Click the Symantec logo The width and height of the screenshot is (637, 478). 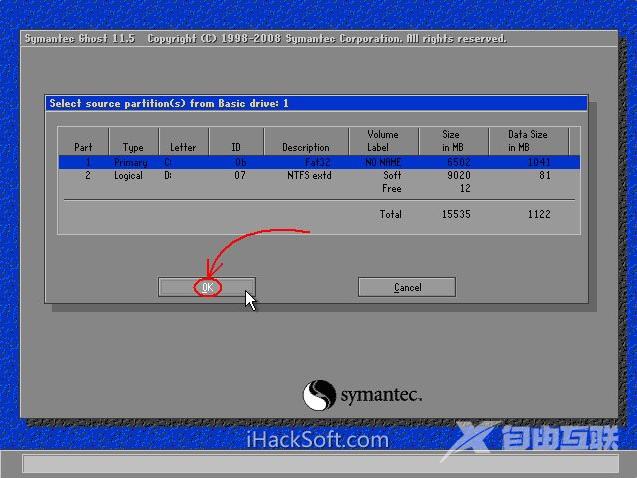click(x=362, y=395)
